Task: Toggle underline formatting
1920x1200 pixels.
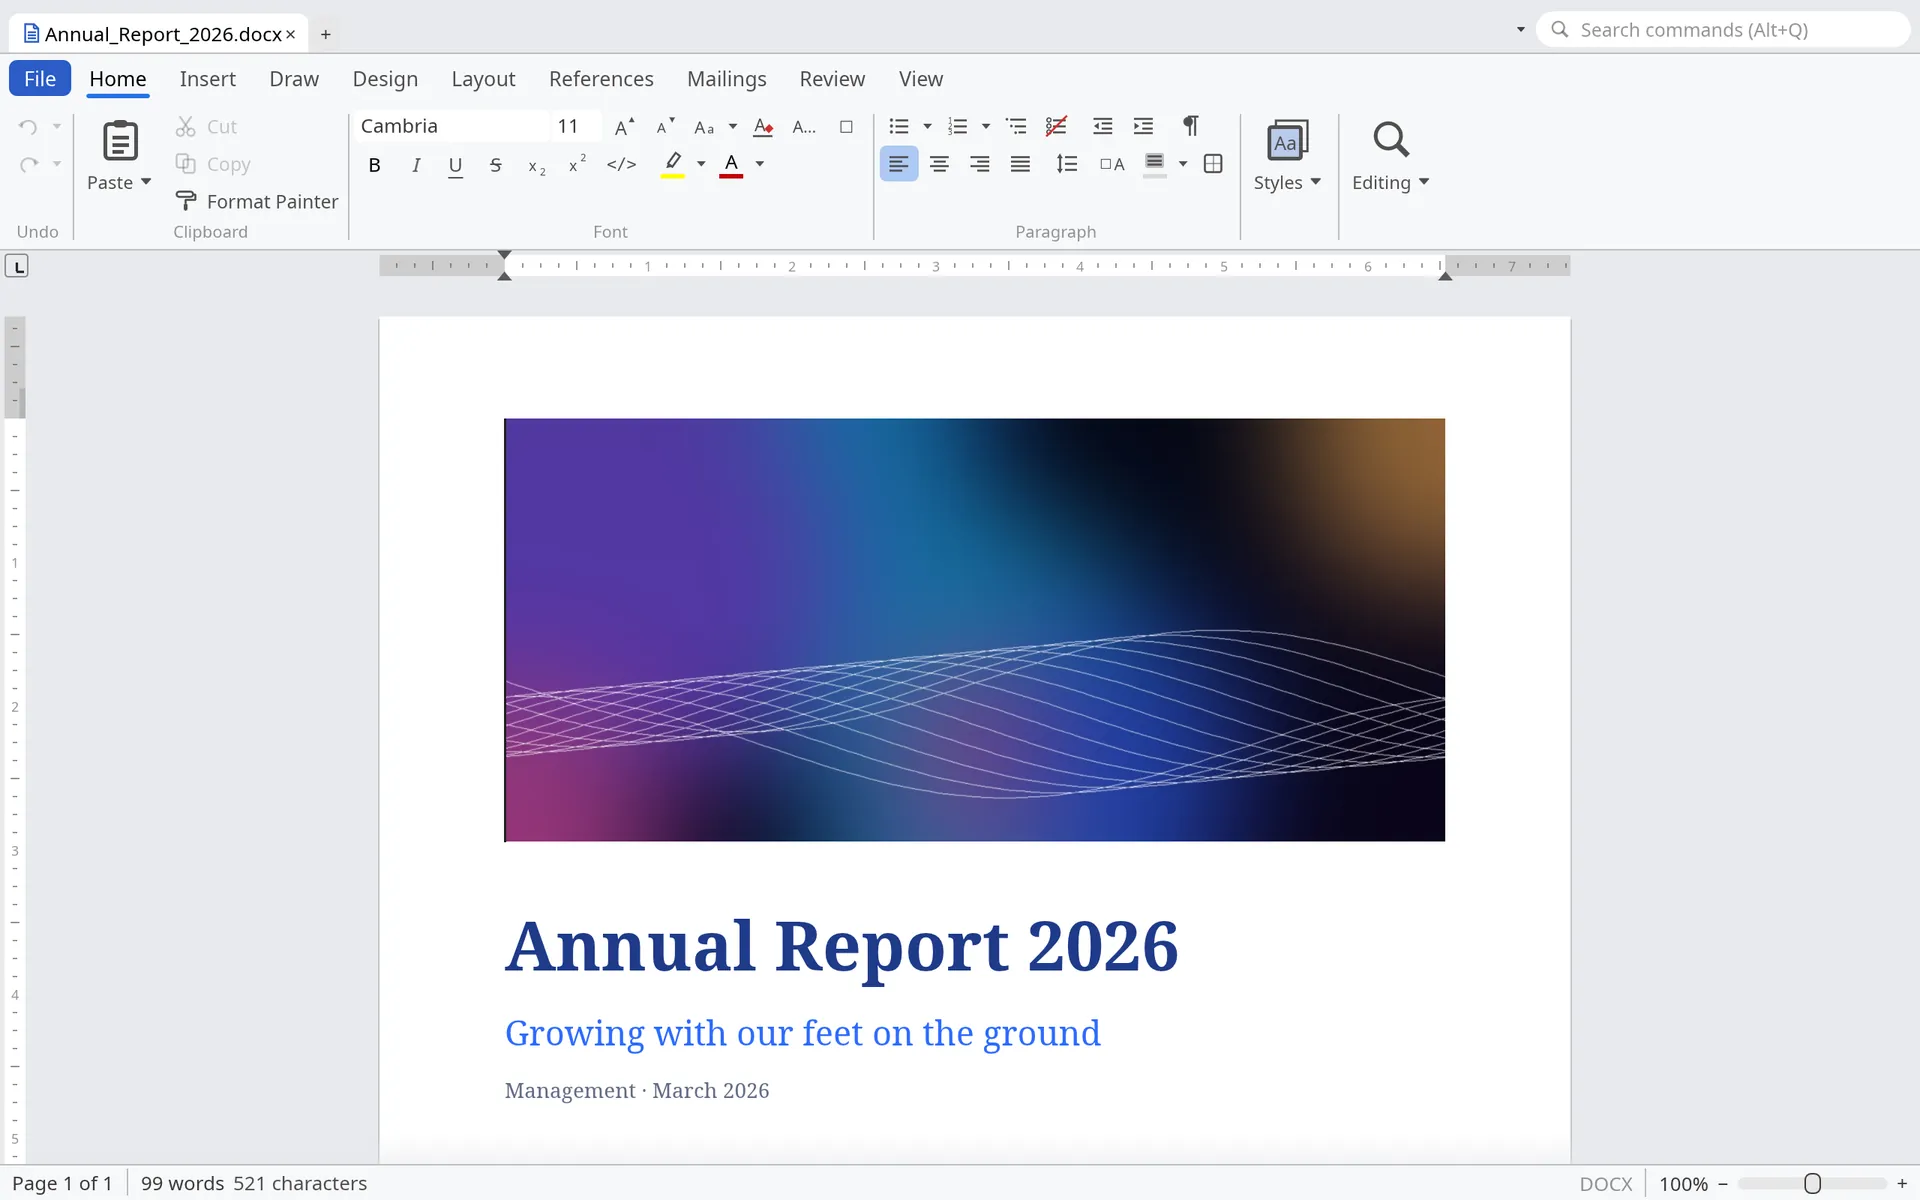Action: coord(455,165)
